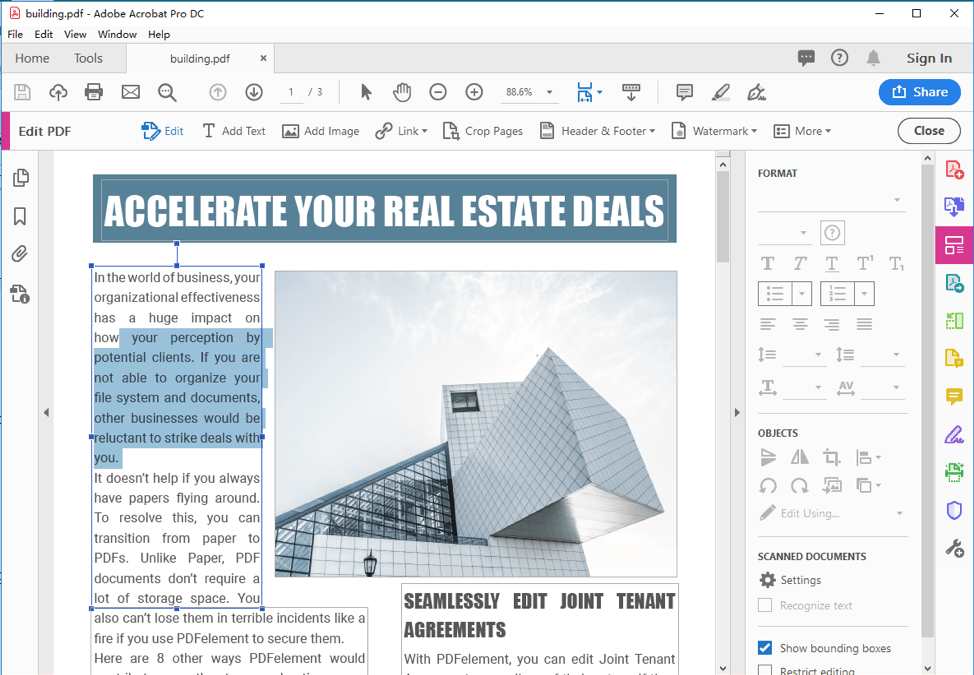Screen dimensions: 974x675
Task: Open the numbered list style dropdown
Action: click(x=864, y=294)
